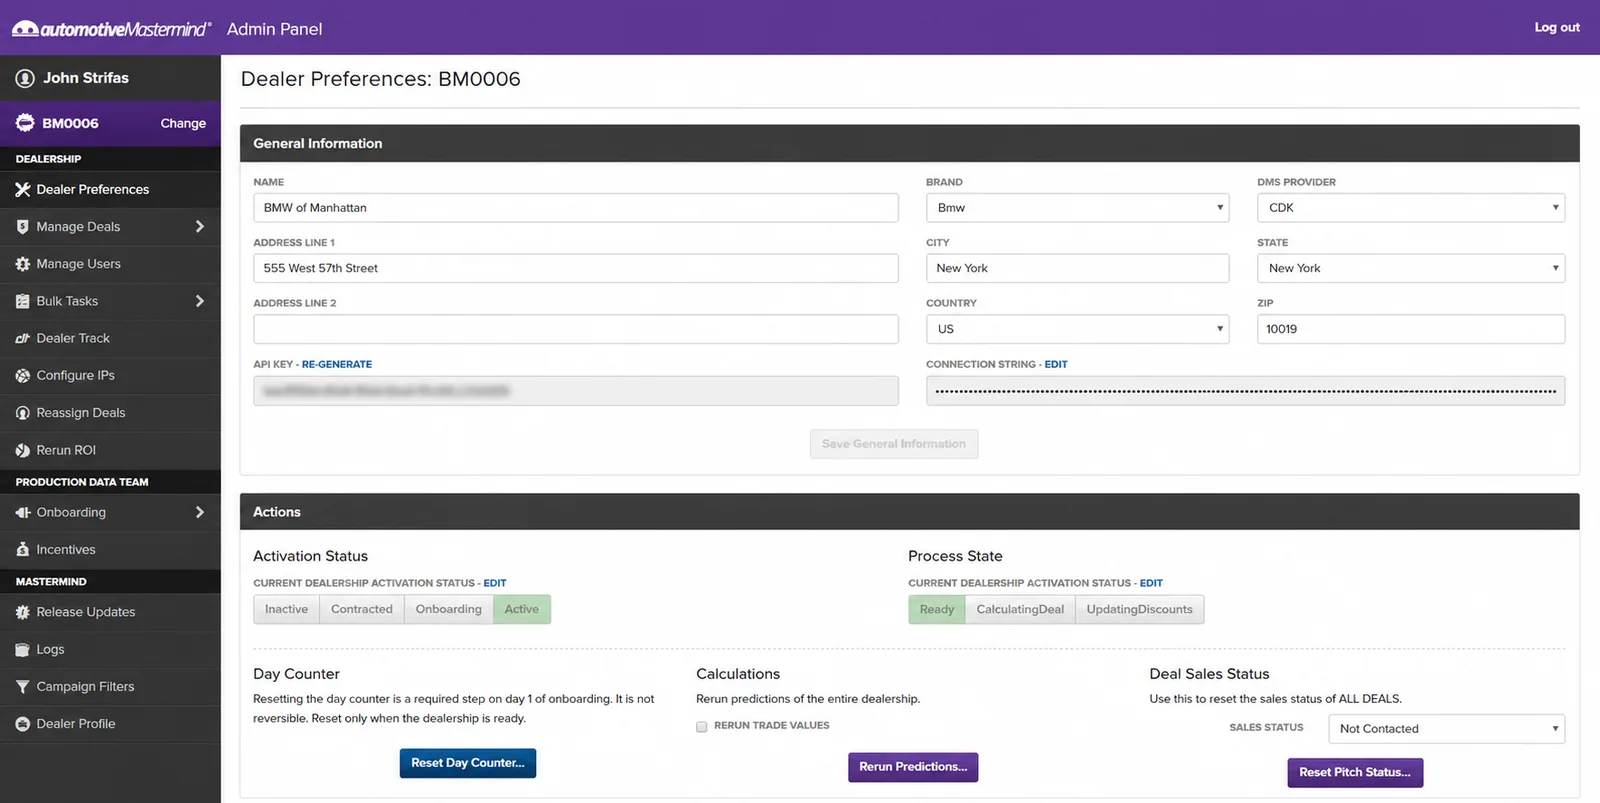Click EDIT beside Process State label

[x=1151, y=583]
